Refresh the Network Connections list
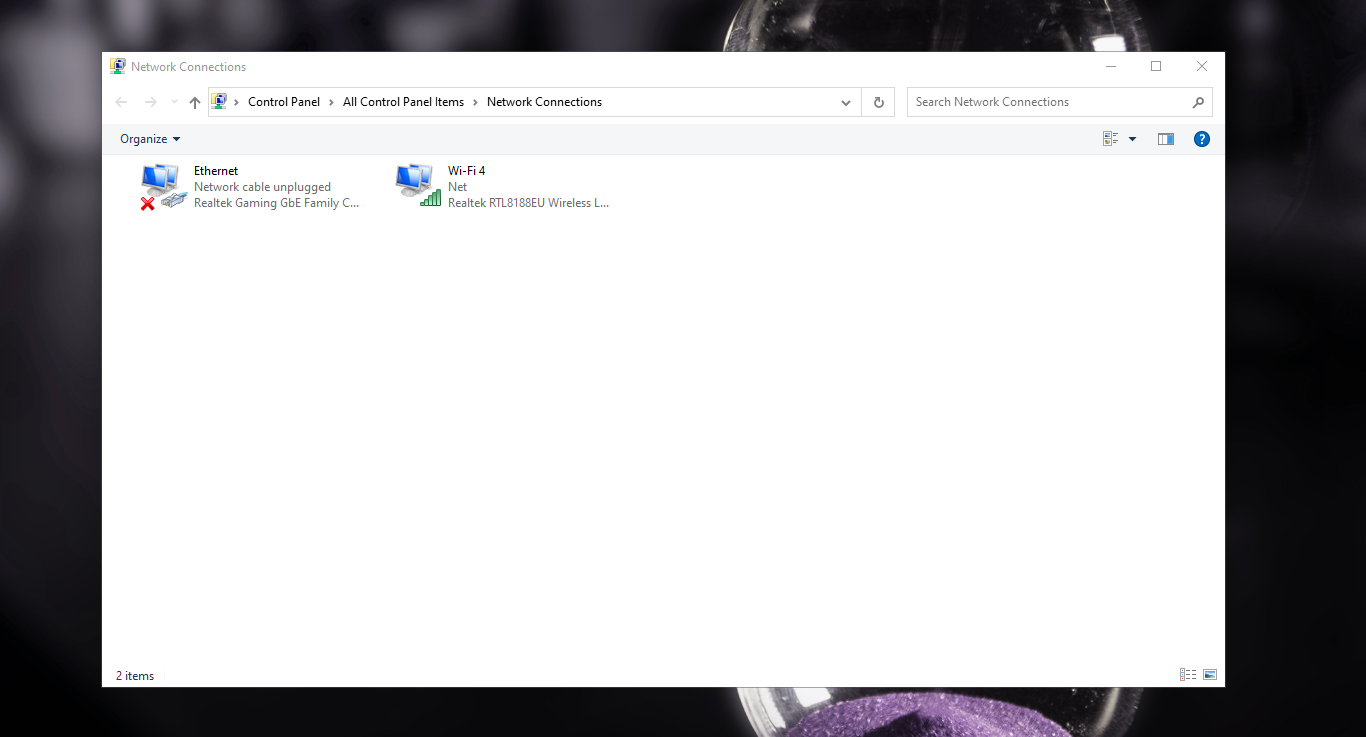The height and width of the screenshot is (737, 1366). [878, 102]
